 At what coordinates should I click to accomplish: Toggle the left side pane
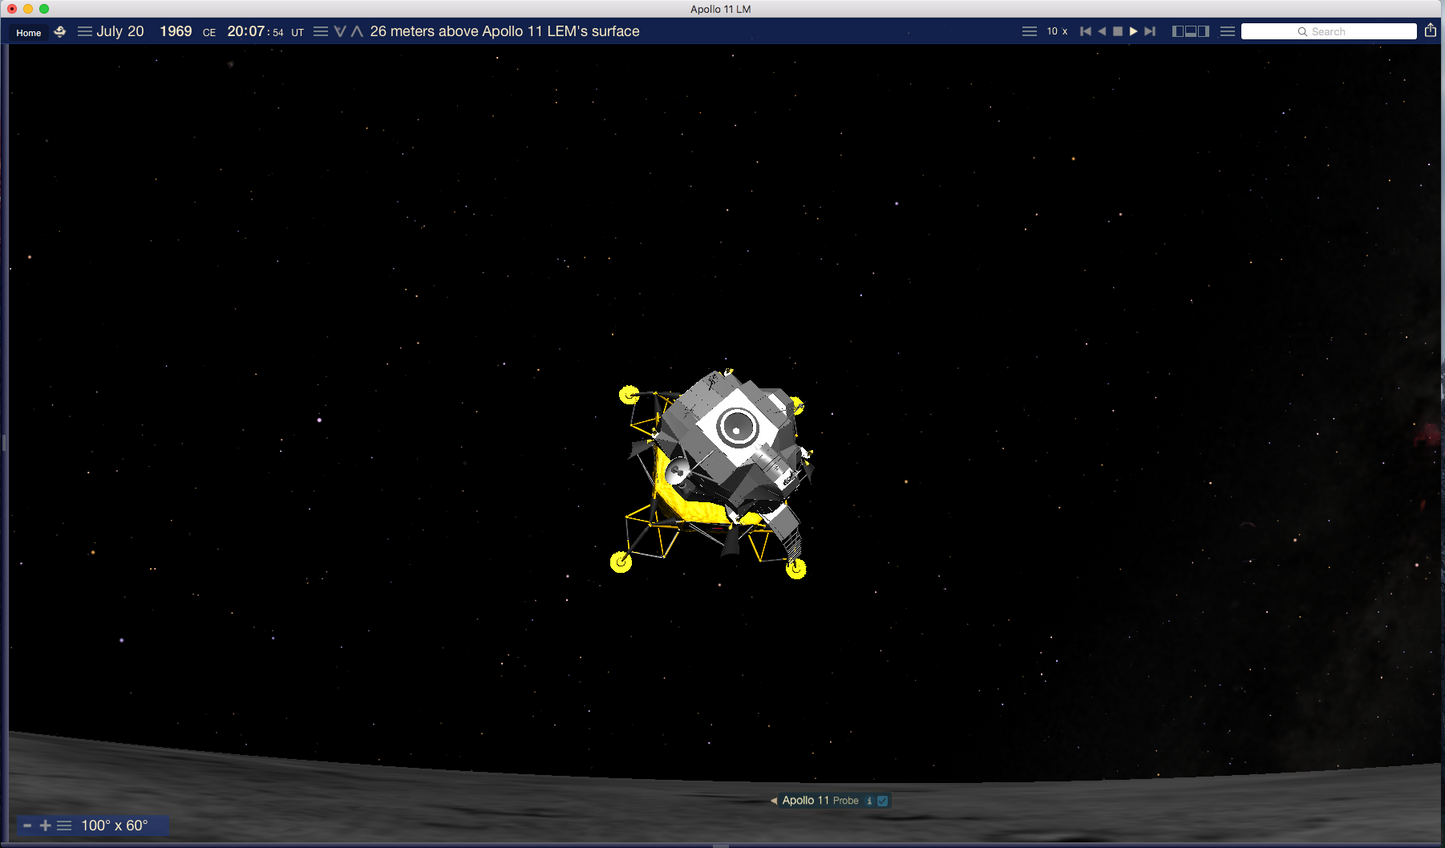pyautogui.click(x=1178, y=32)
